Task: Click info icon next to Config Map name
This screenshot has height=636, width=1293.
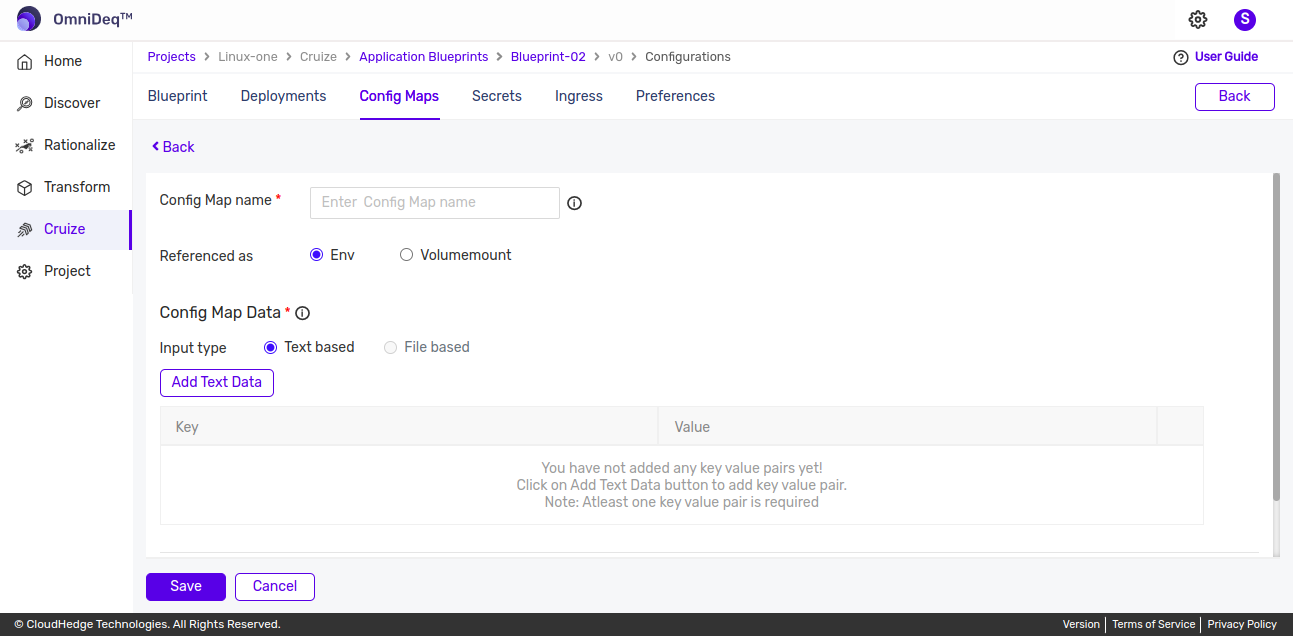Action: click(x=574, y=203)
